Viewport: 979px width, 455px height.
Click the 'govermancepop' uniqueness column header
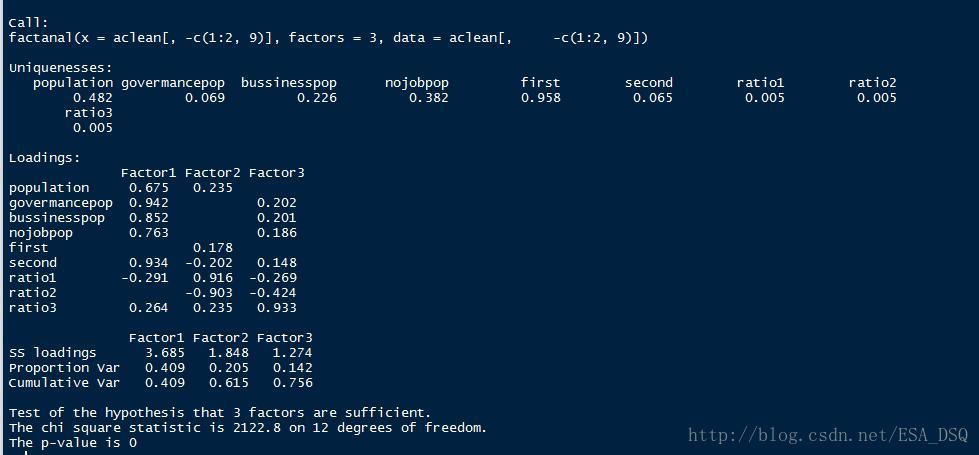pyautogui.click(x=172, y=82)
